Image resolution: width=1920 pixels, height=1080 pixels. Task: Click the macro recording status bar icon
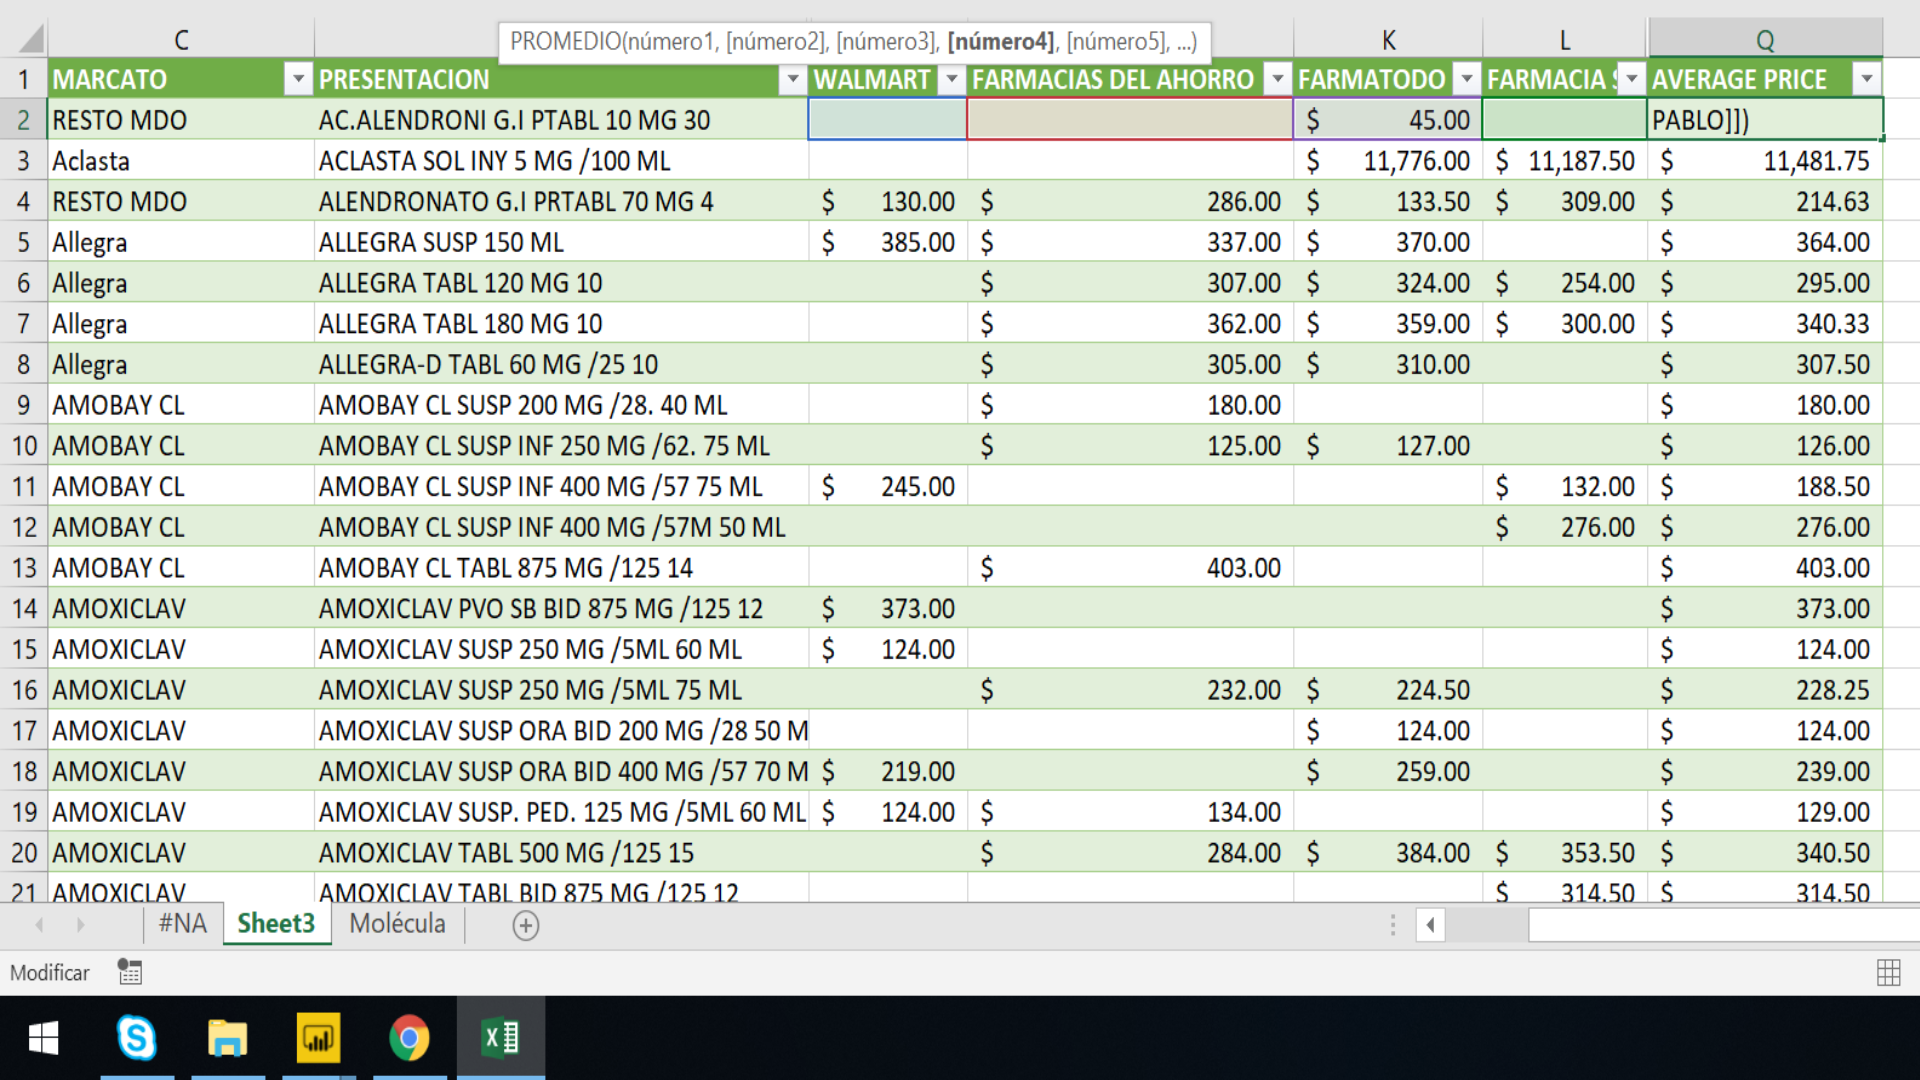coord(130,972)
